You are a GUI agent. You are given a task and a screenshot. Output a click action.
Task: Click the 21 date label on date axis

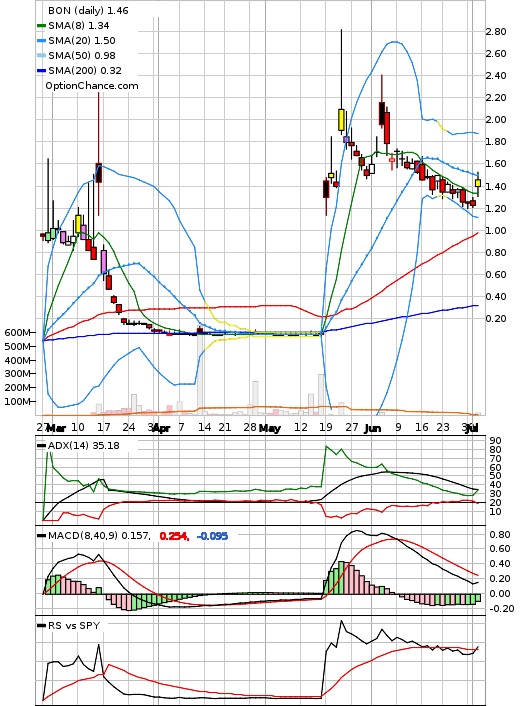pos(225,427)
